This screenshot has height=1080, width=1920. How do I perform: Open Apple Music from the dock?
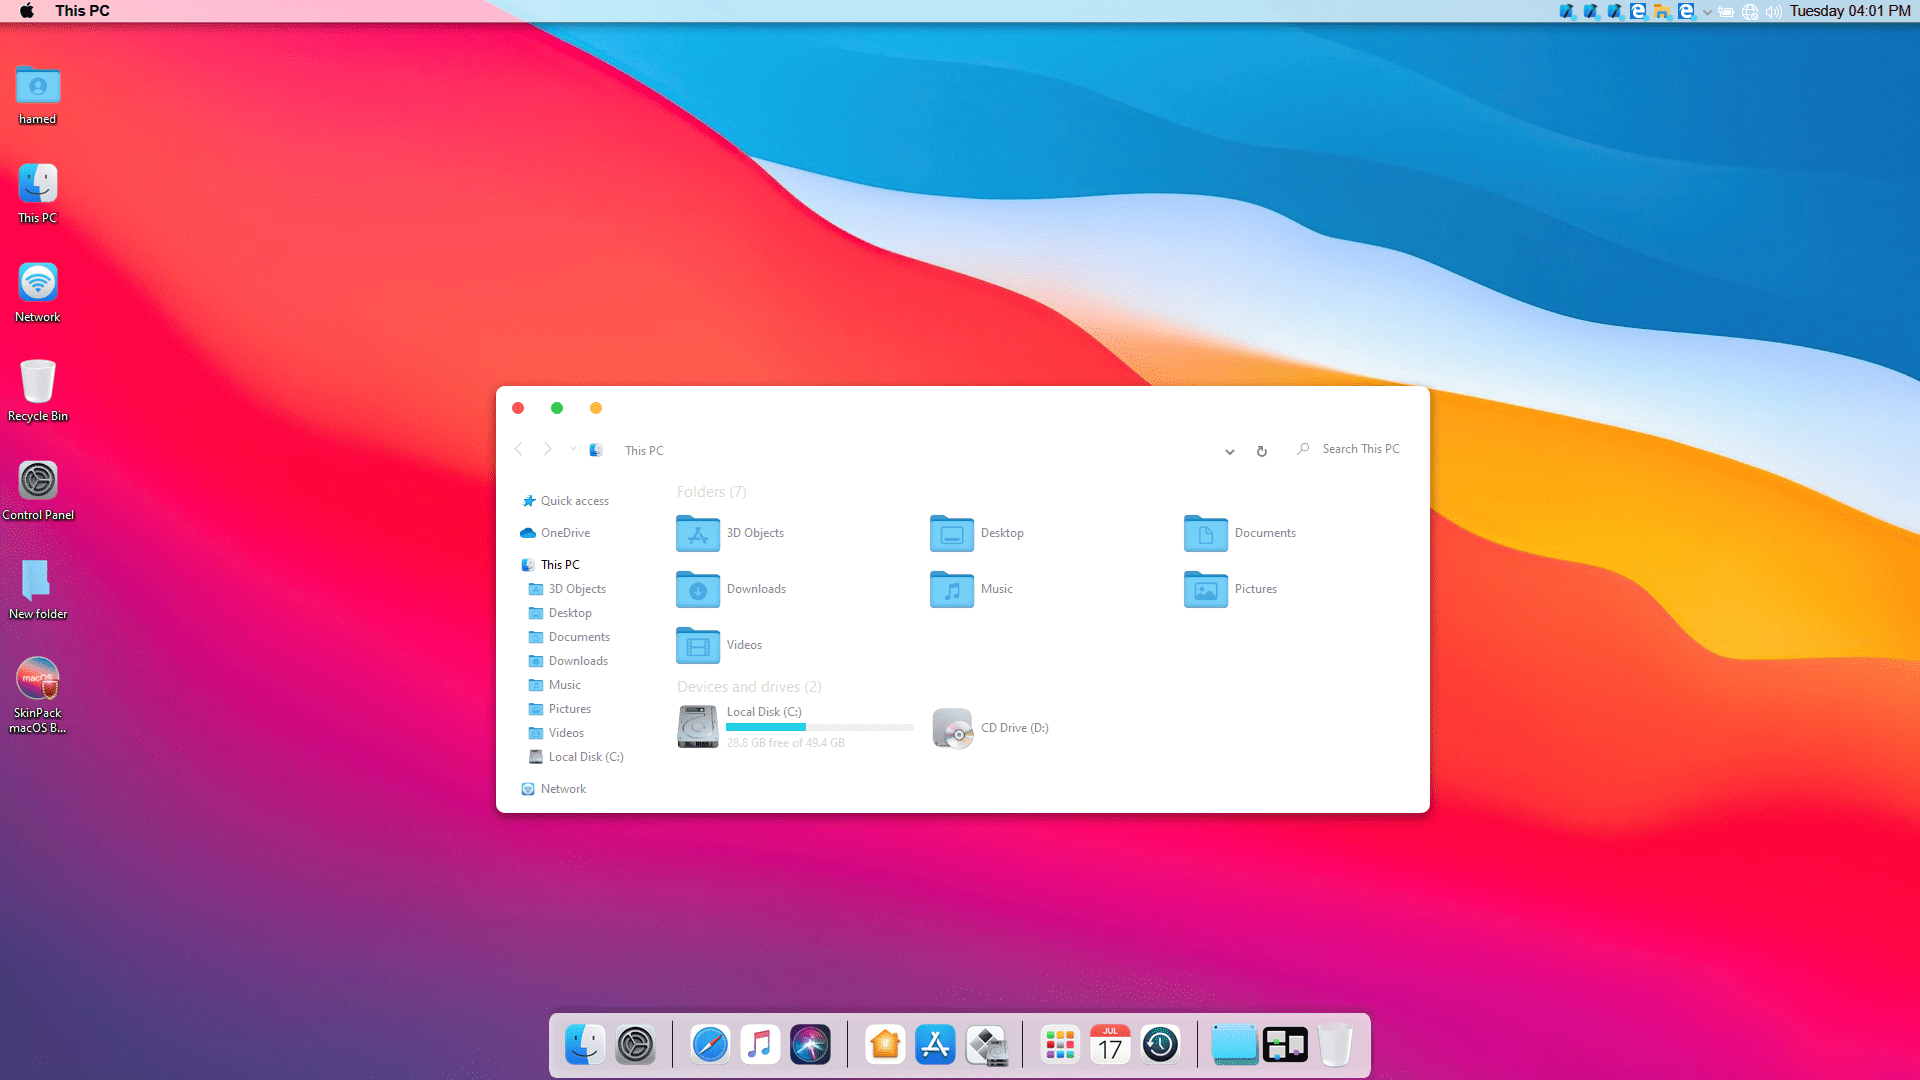click(760, 1044)
